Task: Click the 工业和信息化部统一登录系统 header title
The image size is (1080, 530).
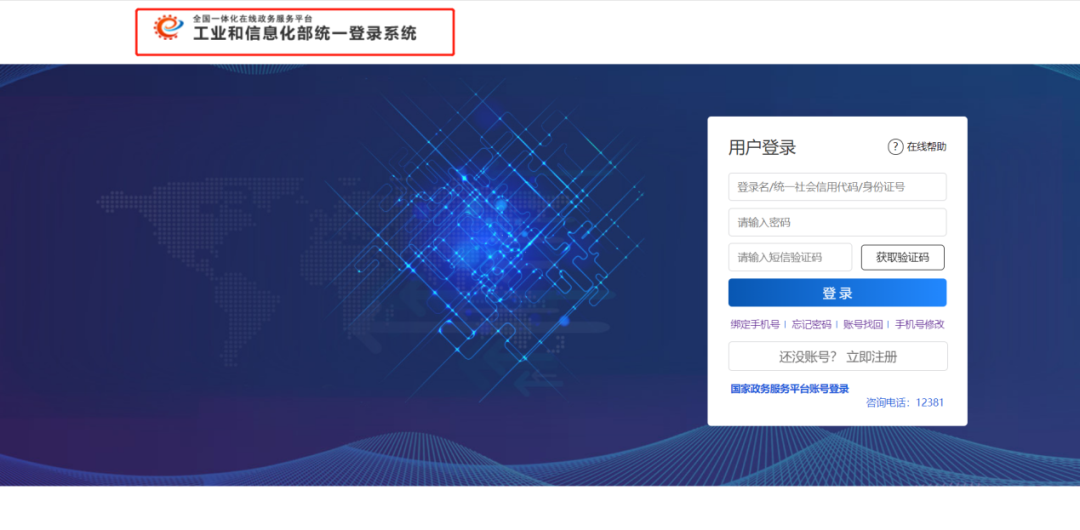Action: coord(305,34)
